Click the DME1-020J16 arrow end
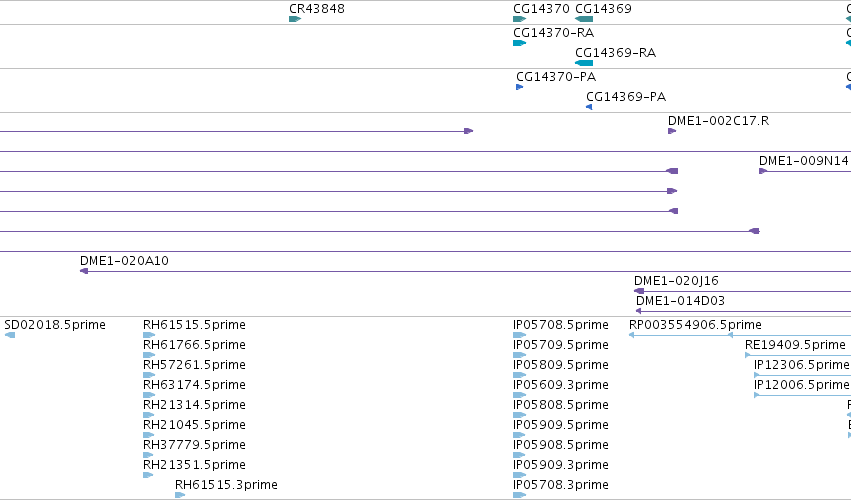 (639, 291)
